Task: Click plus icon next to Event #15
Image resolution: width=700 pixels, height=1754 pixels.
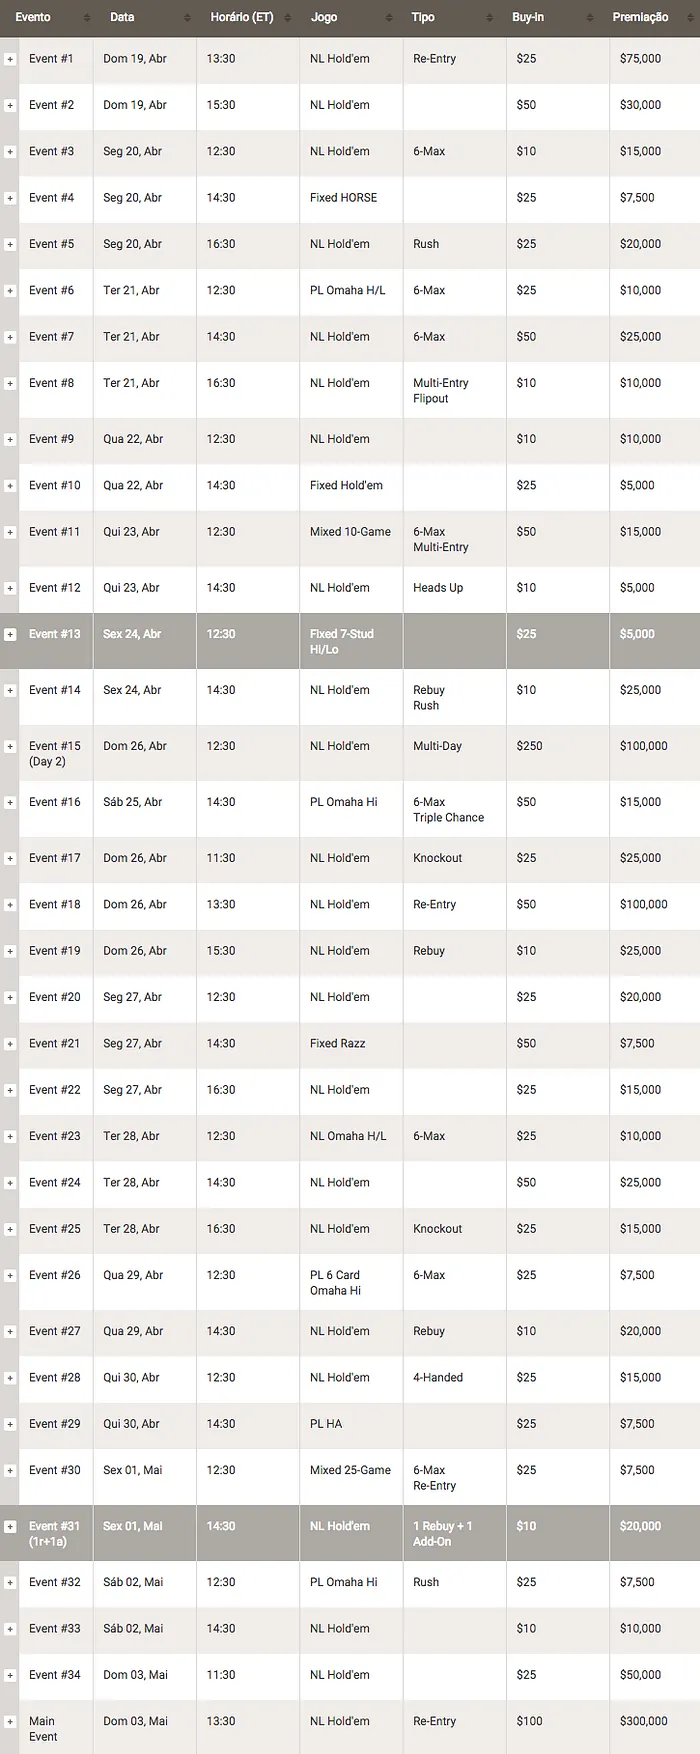Action: (10, 747)
